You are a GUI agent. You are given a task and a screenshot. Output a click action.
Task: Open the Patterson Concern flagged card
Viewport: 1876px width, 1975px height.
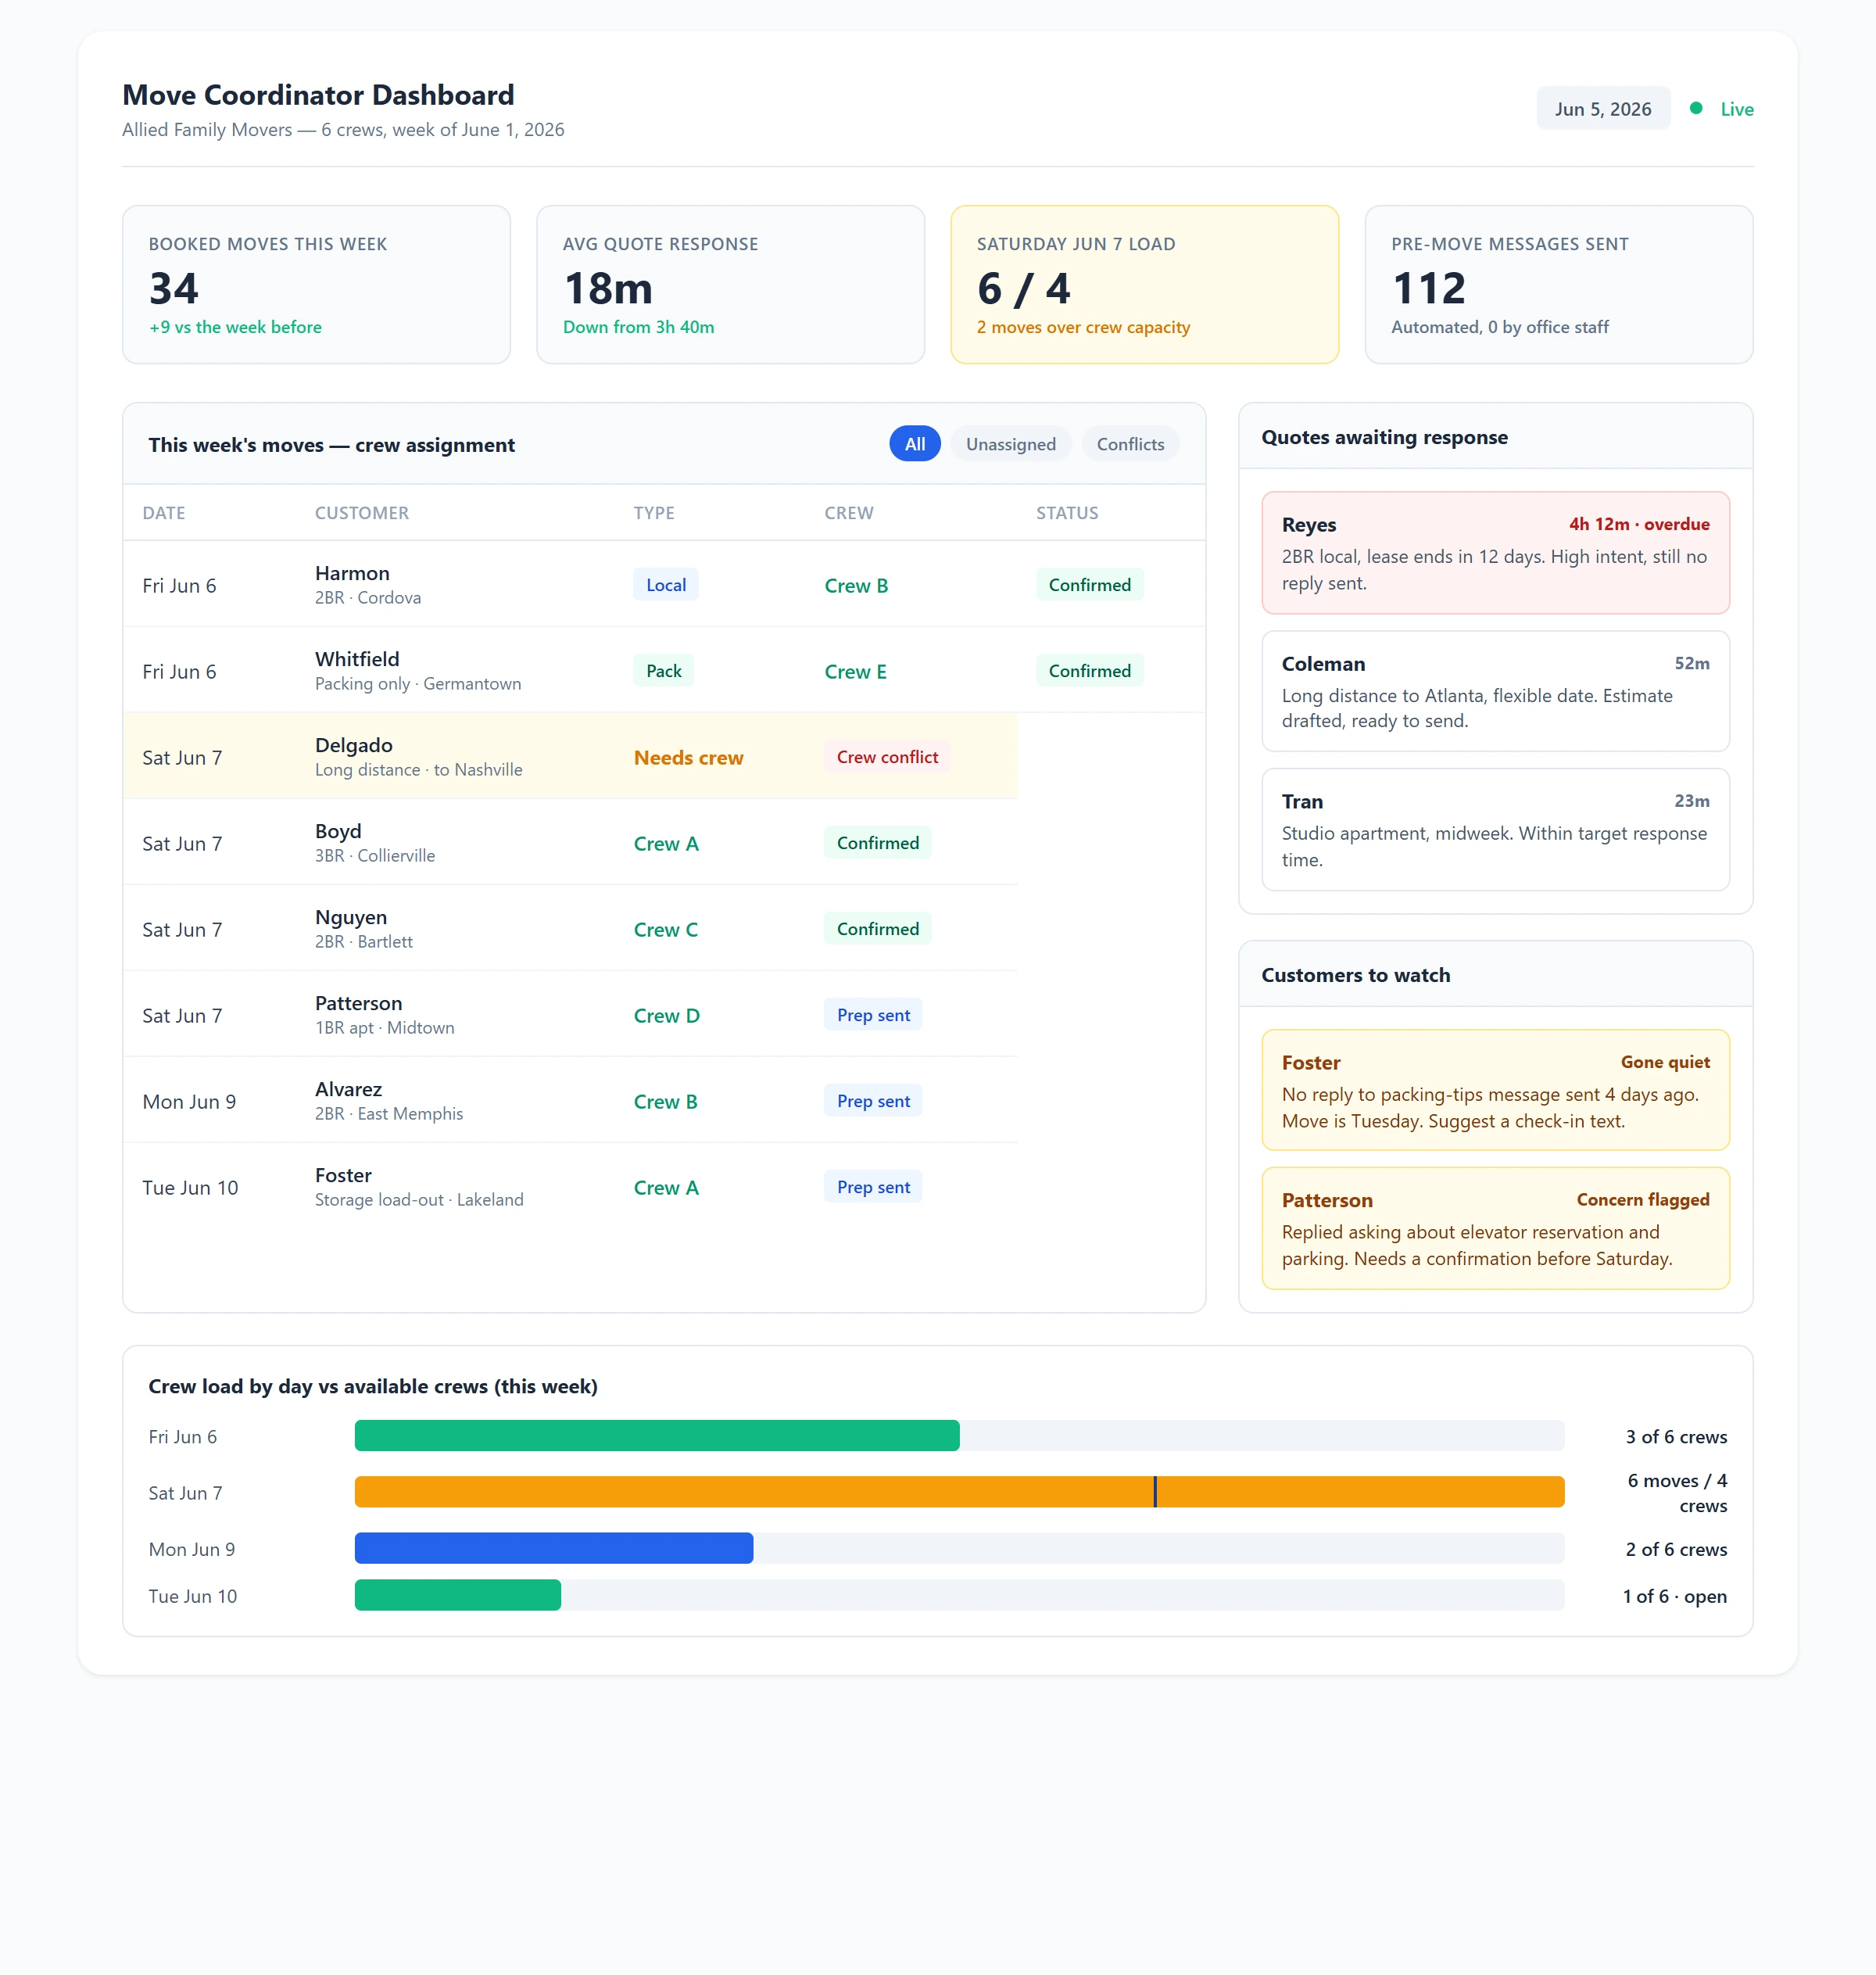coord(1495,1228)
